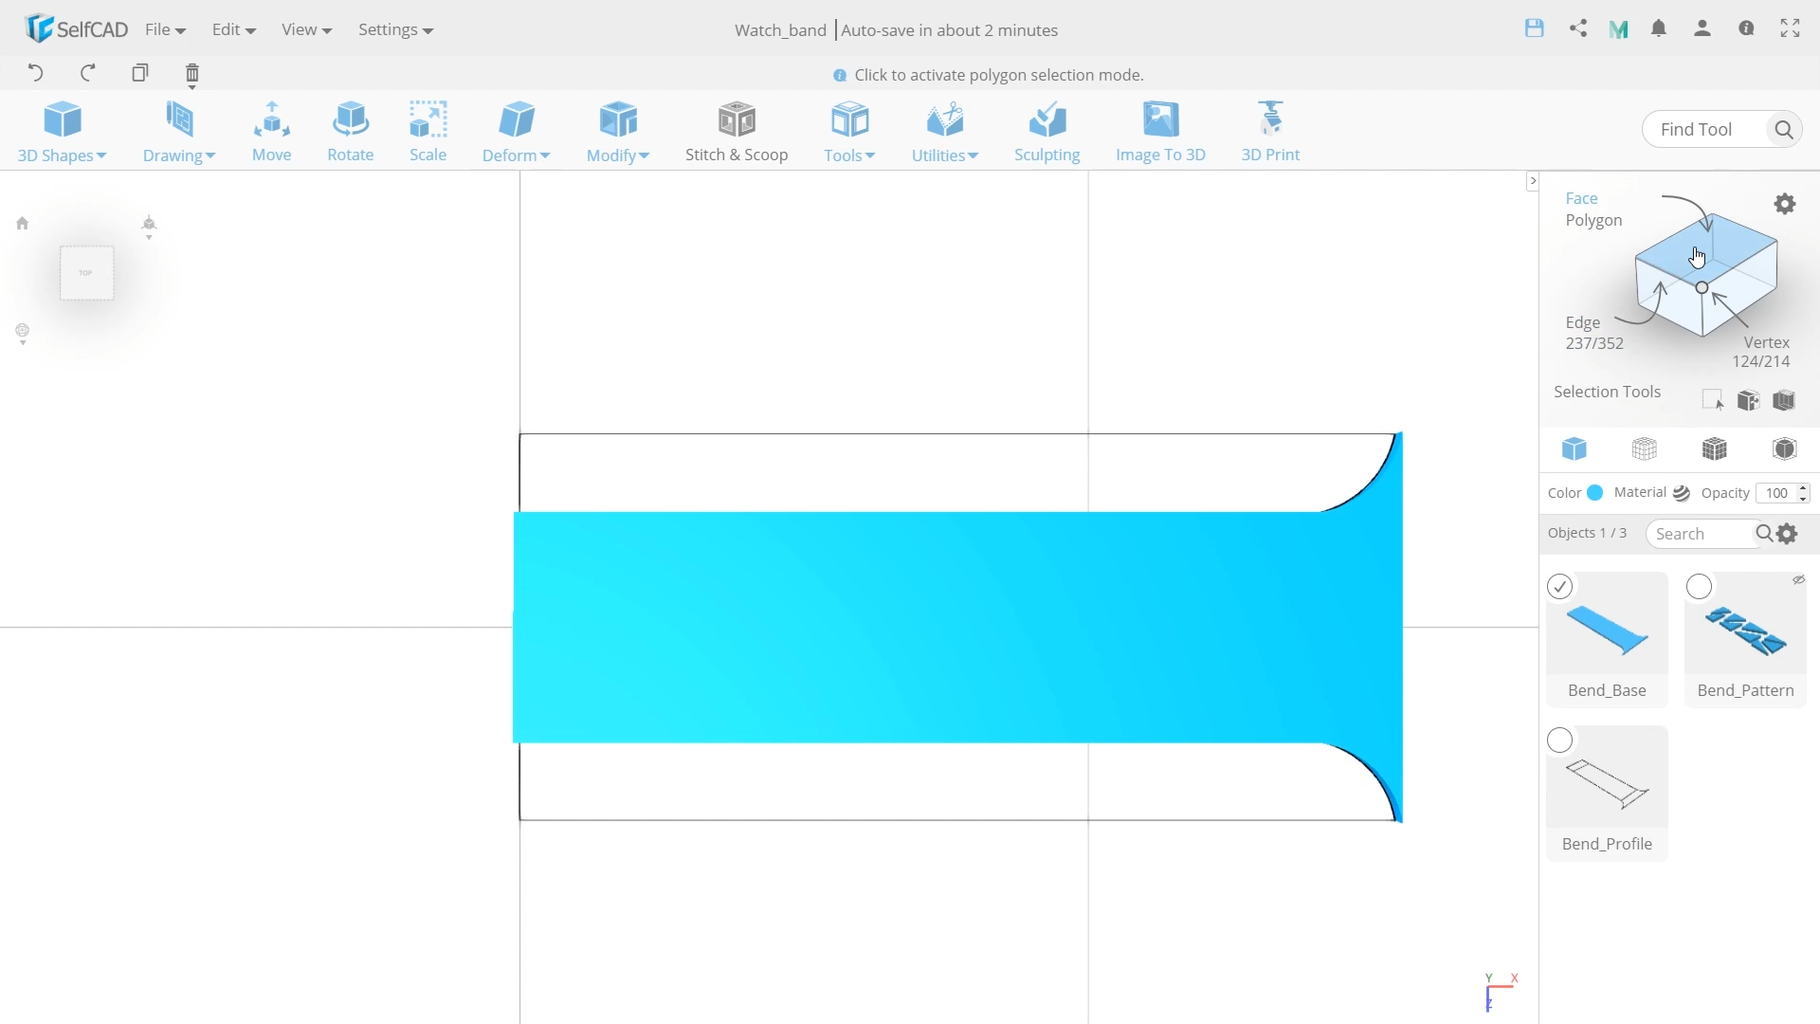The width and height of the screenshot is (1820, 1024).
Task: Open the Image To 3D tool
Action: click(x=1160, y=131)
